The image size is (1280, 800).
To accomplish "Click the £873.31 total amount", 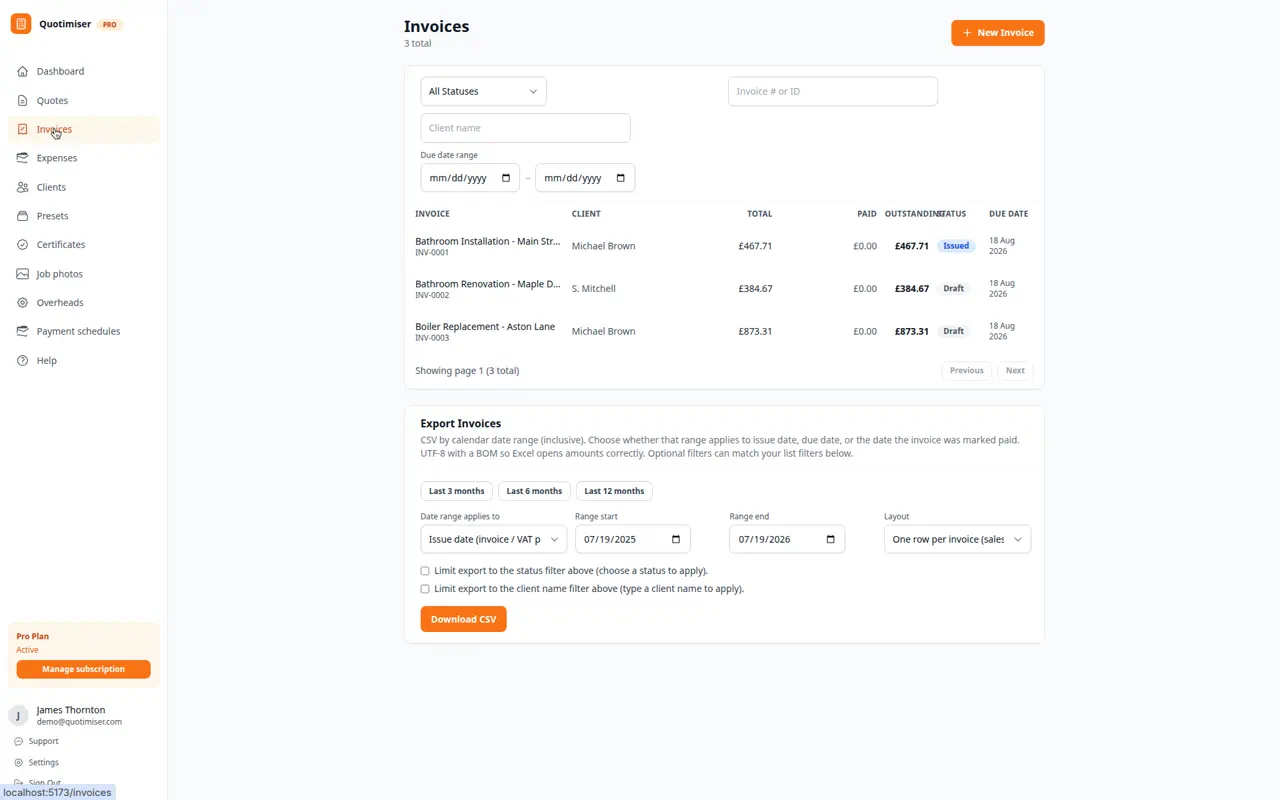I will point(755,331).
